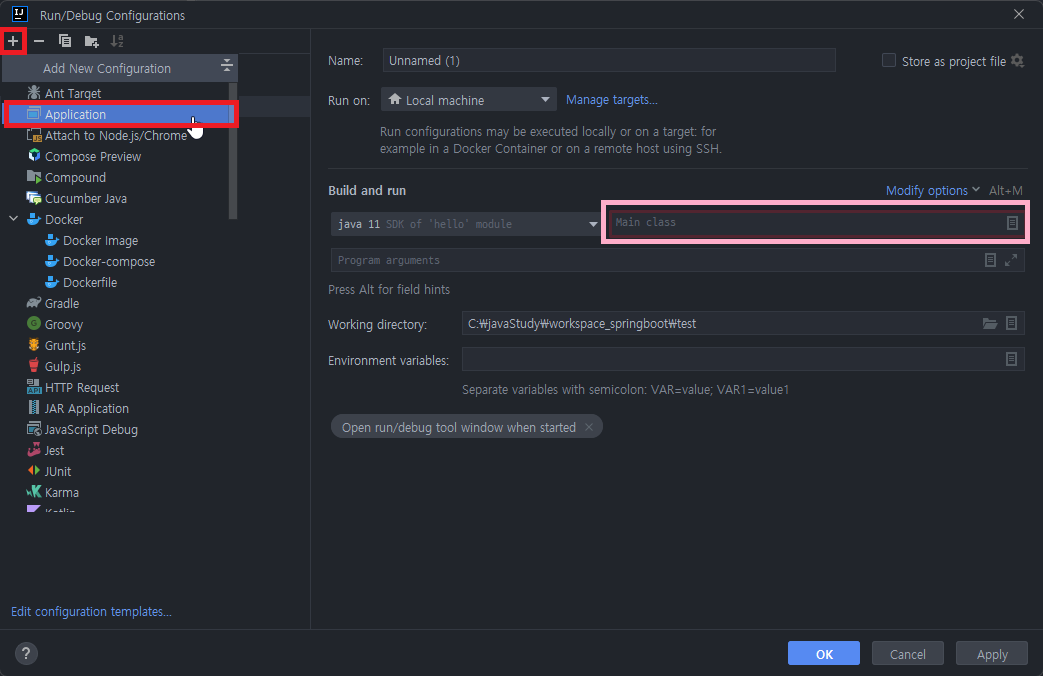Select Docker Image configuration
The image size is (1043, 676).
click(x=100, y=241)
